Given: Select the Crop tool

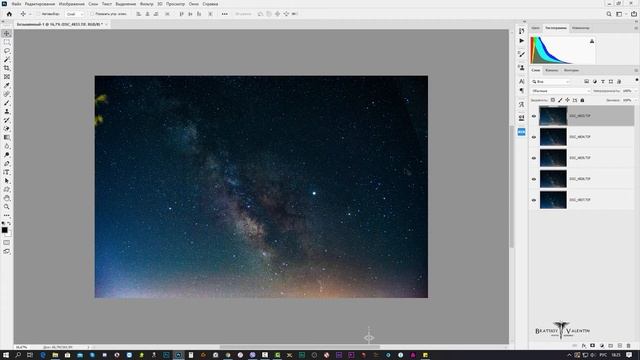Looking at the screenshot, I should click(x=7, y=68).
